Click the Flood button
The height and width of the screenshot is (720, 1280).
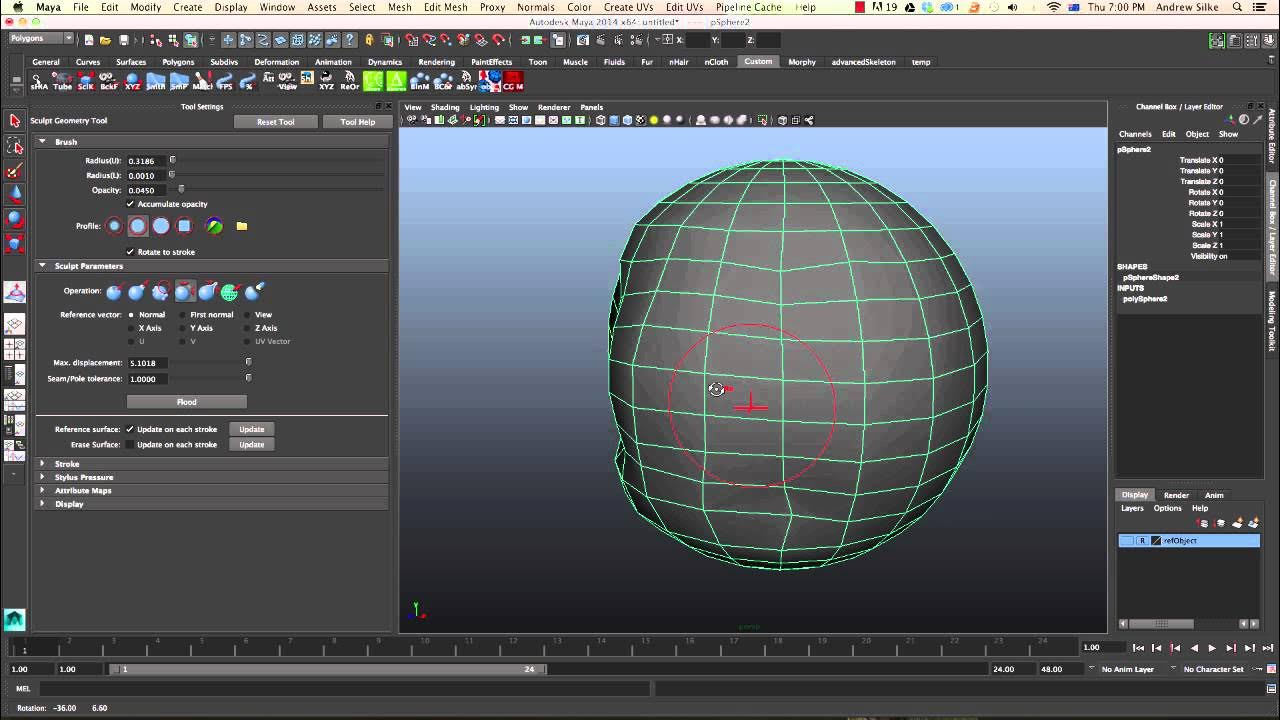pyautogui.click(x=187, y=402)
